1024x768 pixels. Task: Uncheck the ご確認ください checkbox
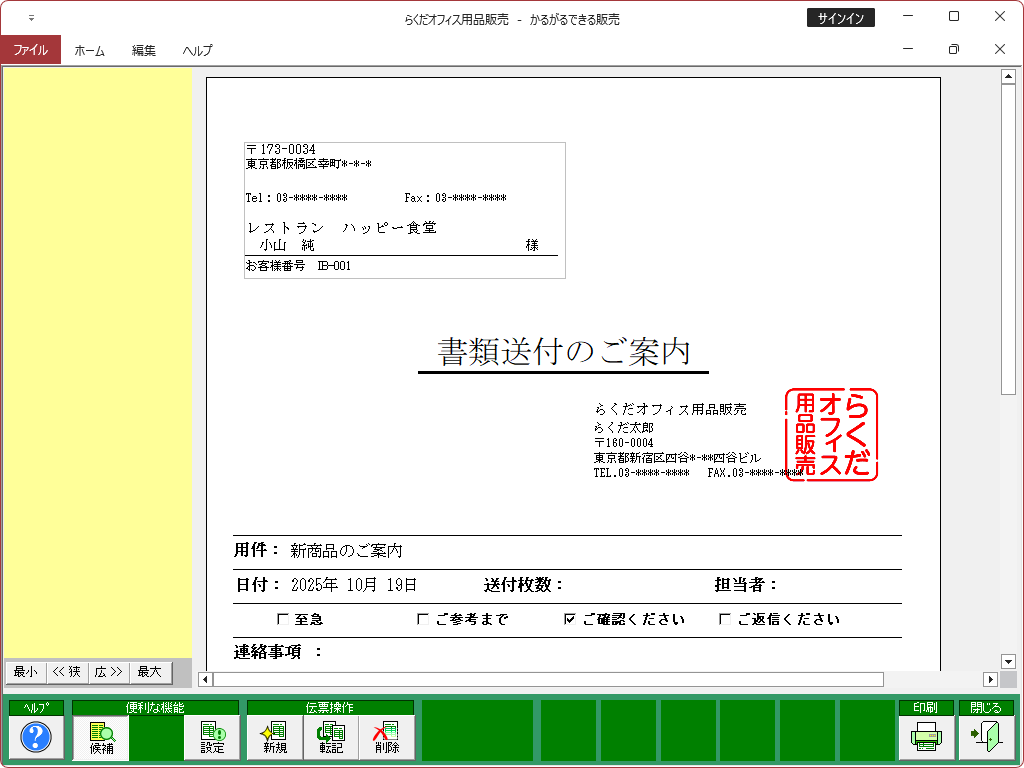[x=570, y=619]
